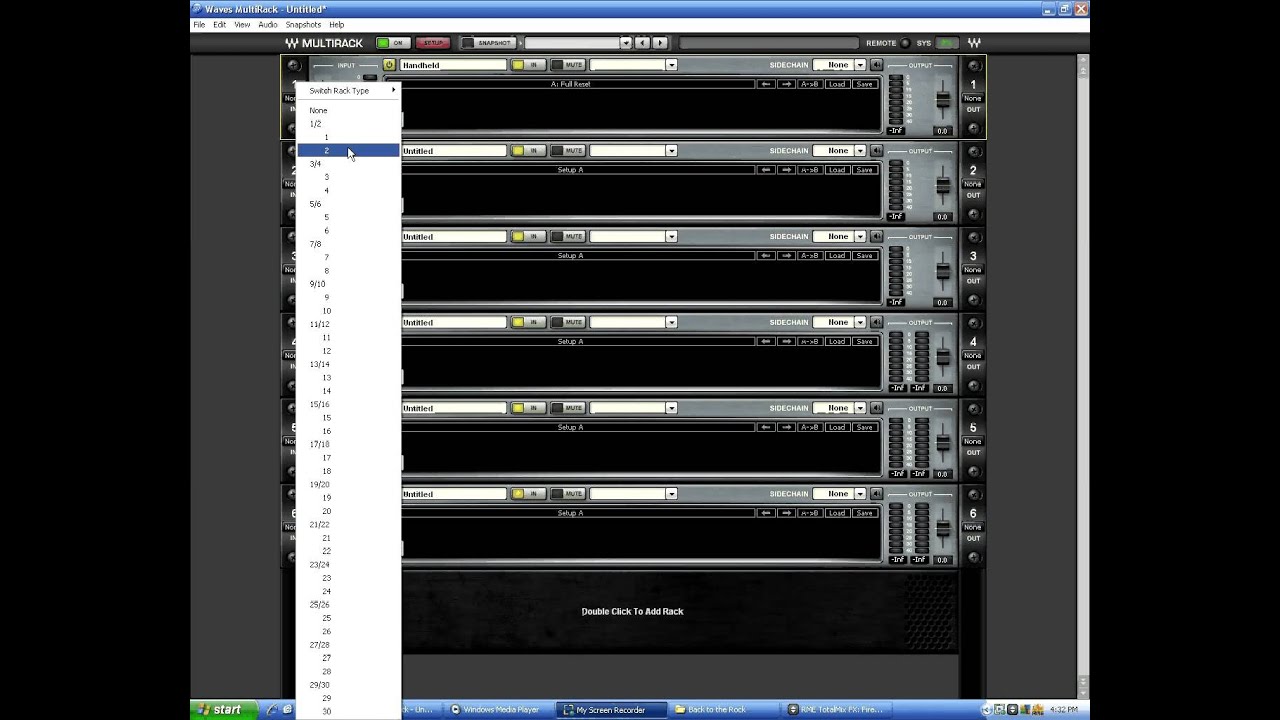Open the Snapshots menu
Screen dimensions: 1280x720
click(303, 24)
